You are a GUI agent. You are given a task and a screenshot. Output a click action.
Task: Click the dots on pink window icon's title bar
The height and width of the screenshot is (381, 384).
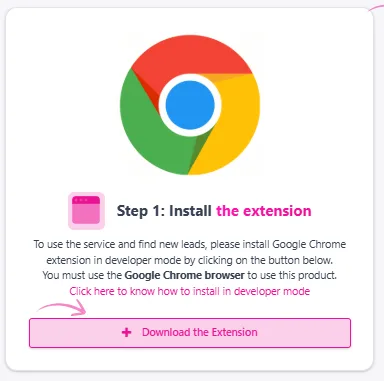pyautogui.click(x=81, y=200)
